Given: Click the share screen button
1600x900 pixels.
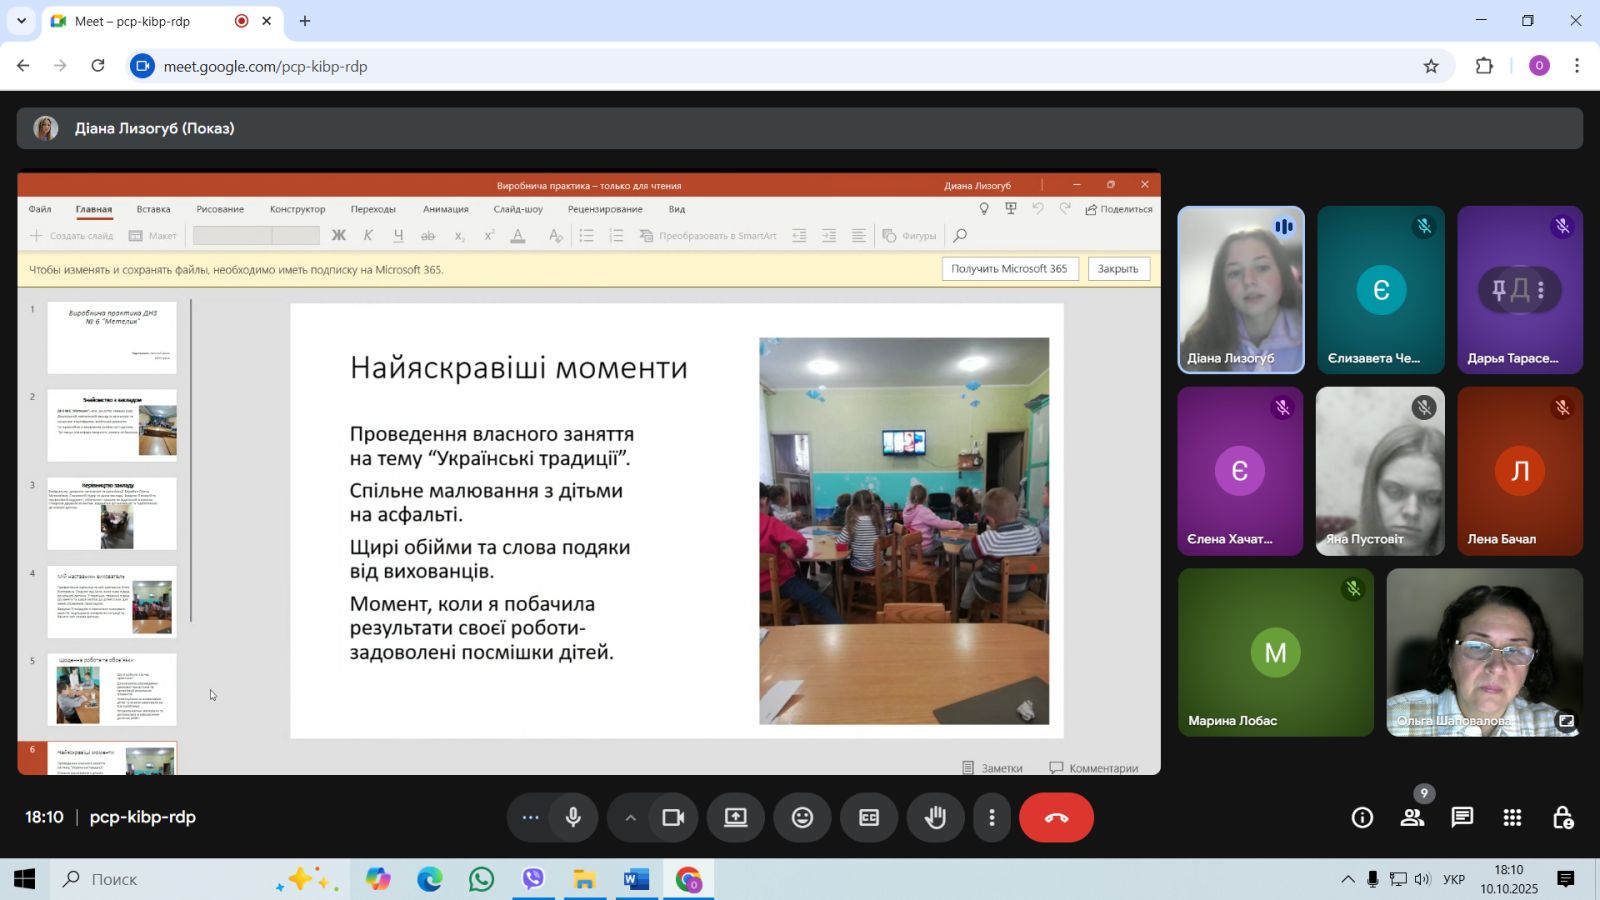Looking at the screenshot, I should pos(736,818).
